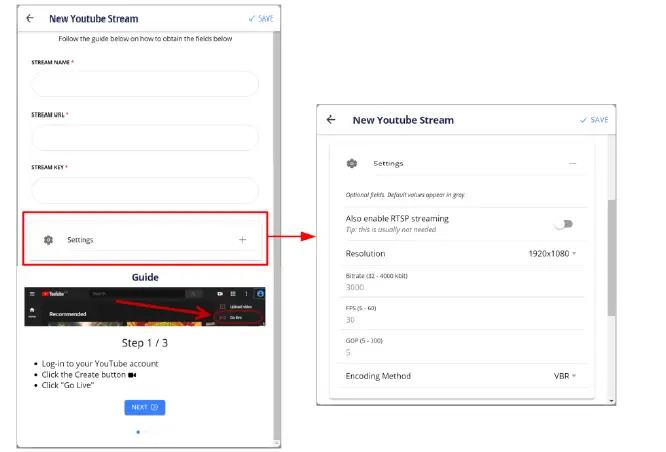Open the Resolution 1920x1080 dropdown
Viewport: 666px width, 452px height.
tap(552, 254)
